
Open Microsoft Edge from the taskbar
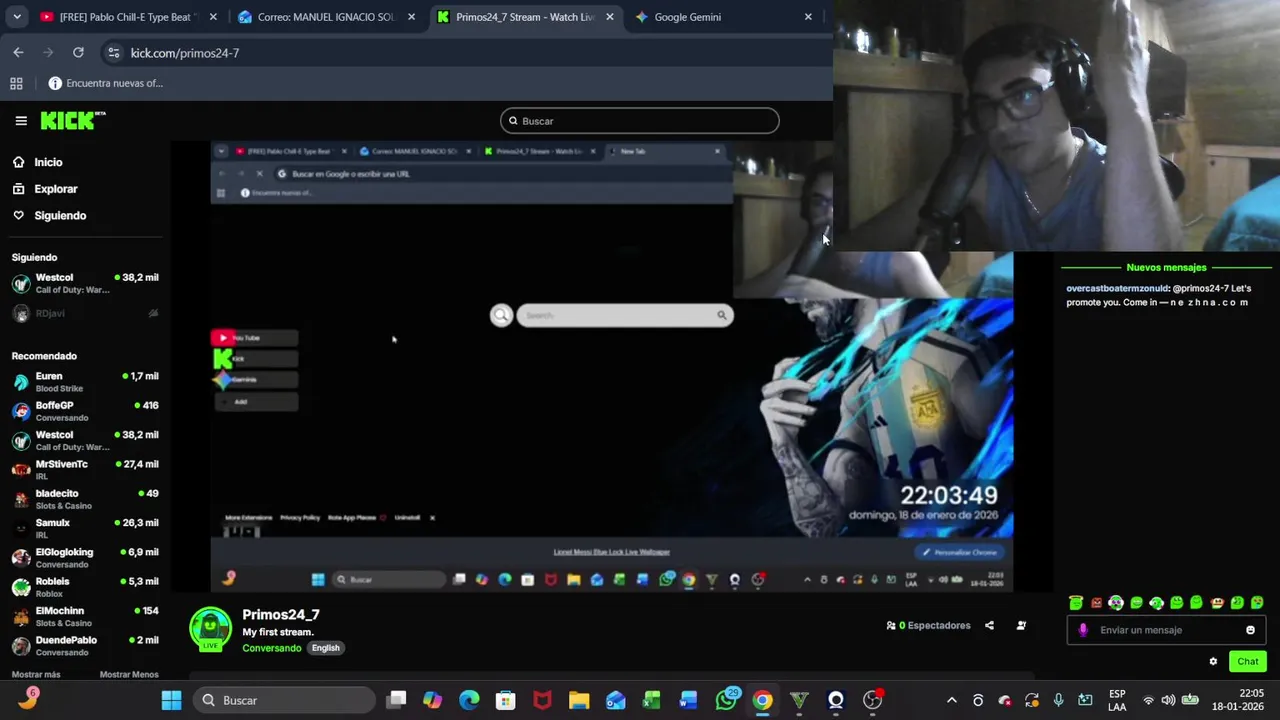tap(469, 700)
